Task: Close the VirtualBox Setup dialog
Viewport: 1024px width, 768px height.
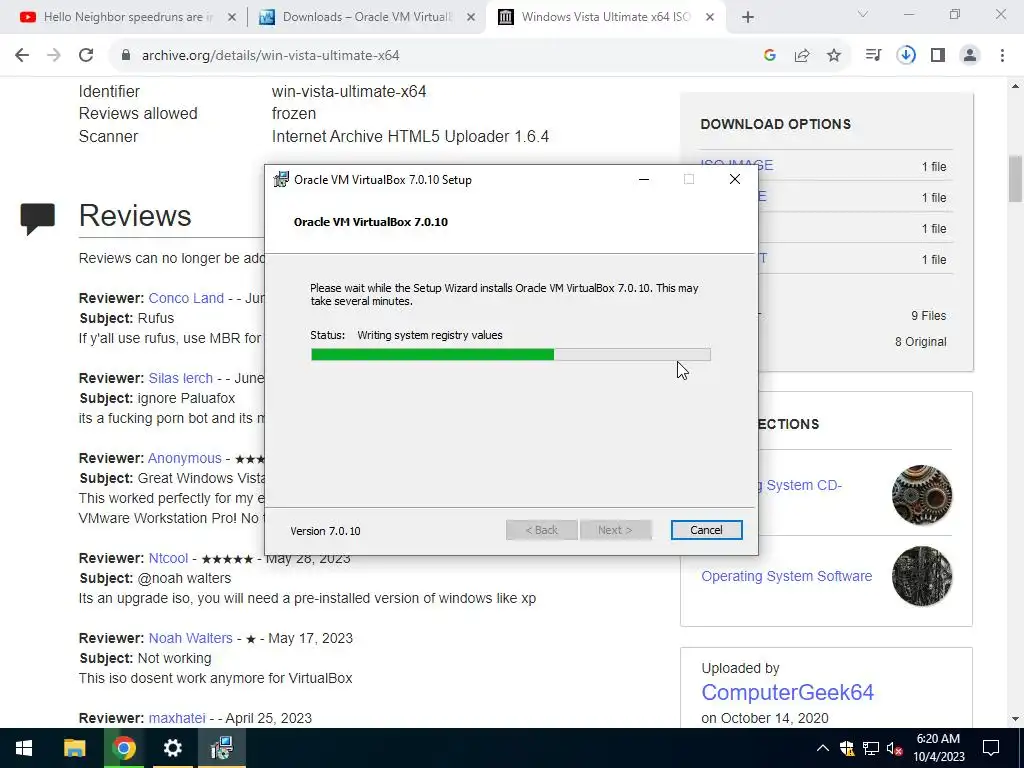Action: coord(735,179)
